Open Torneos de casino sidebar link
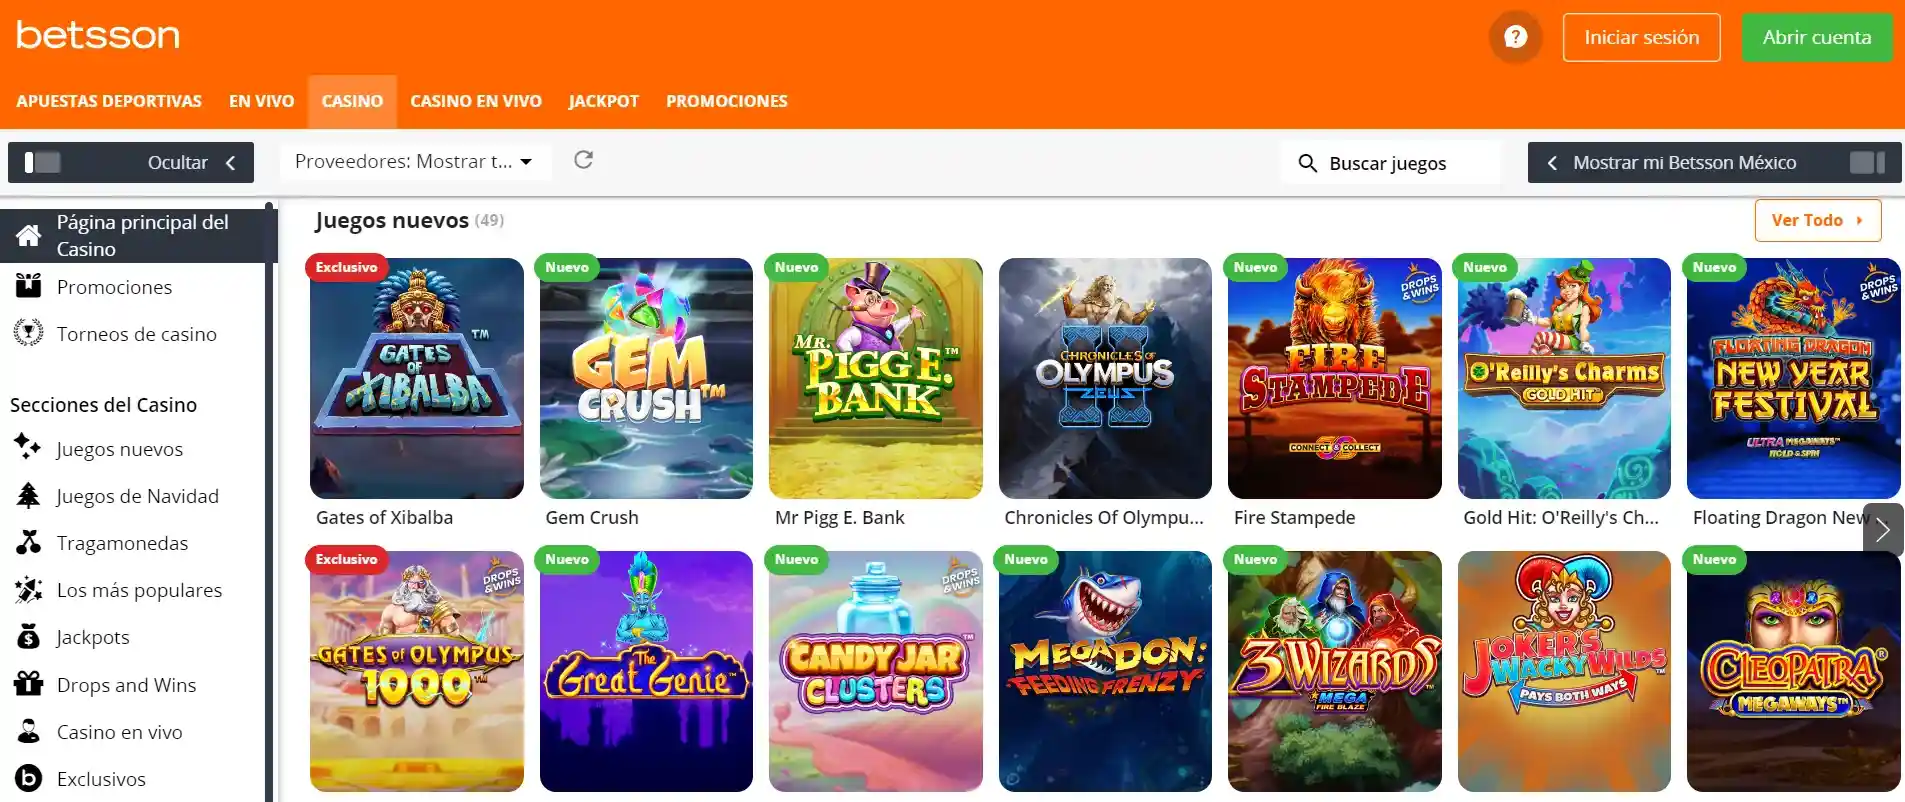 (136, 334)
